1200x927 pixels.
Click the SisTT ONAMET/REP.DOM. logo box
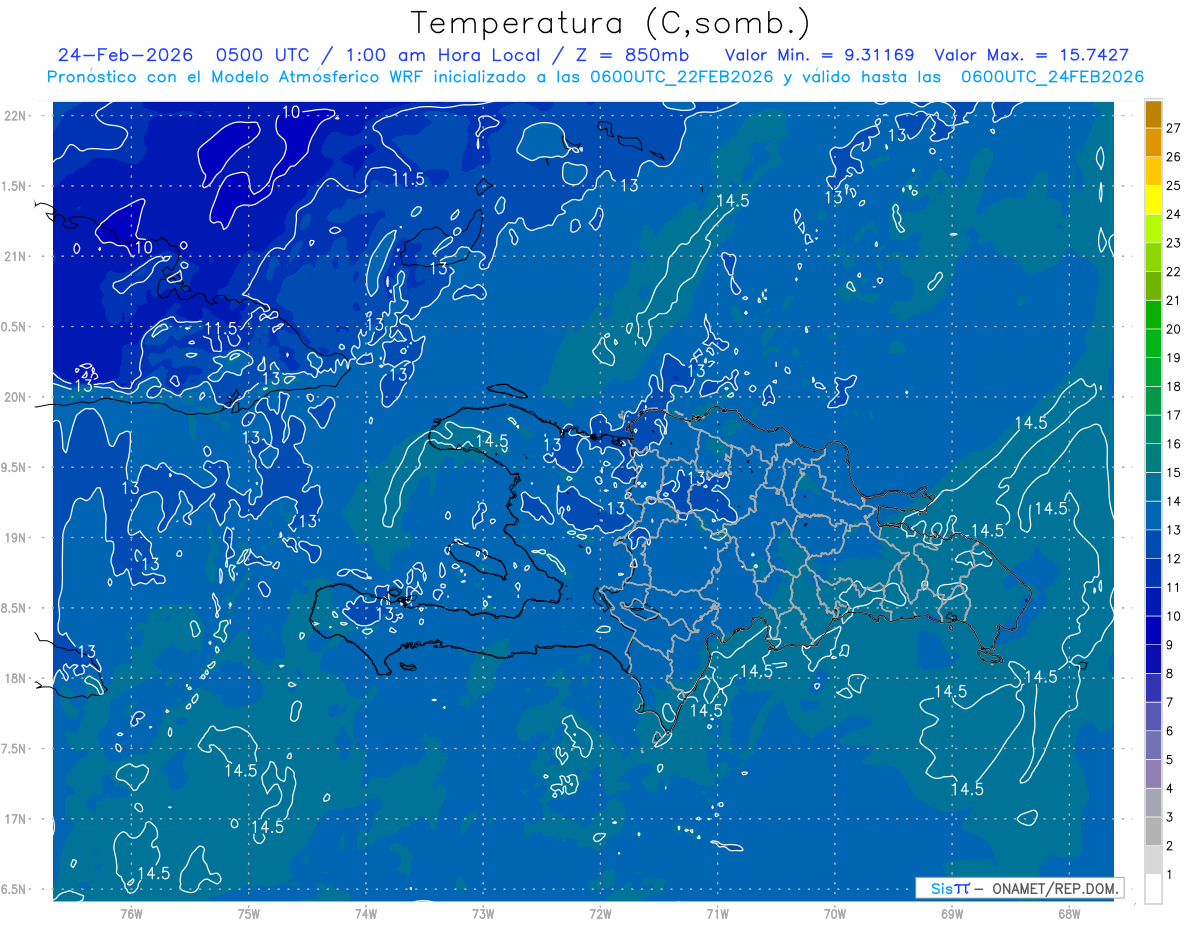pos(1019,888)
